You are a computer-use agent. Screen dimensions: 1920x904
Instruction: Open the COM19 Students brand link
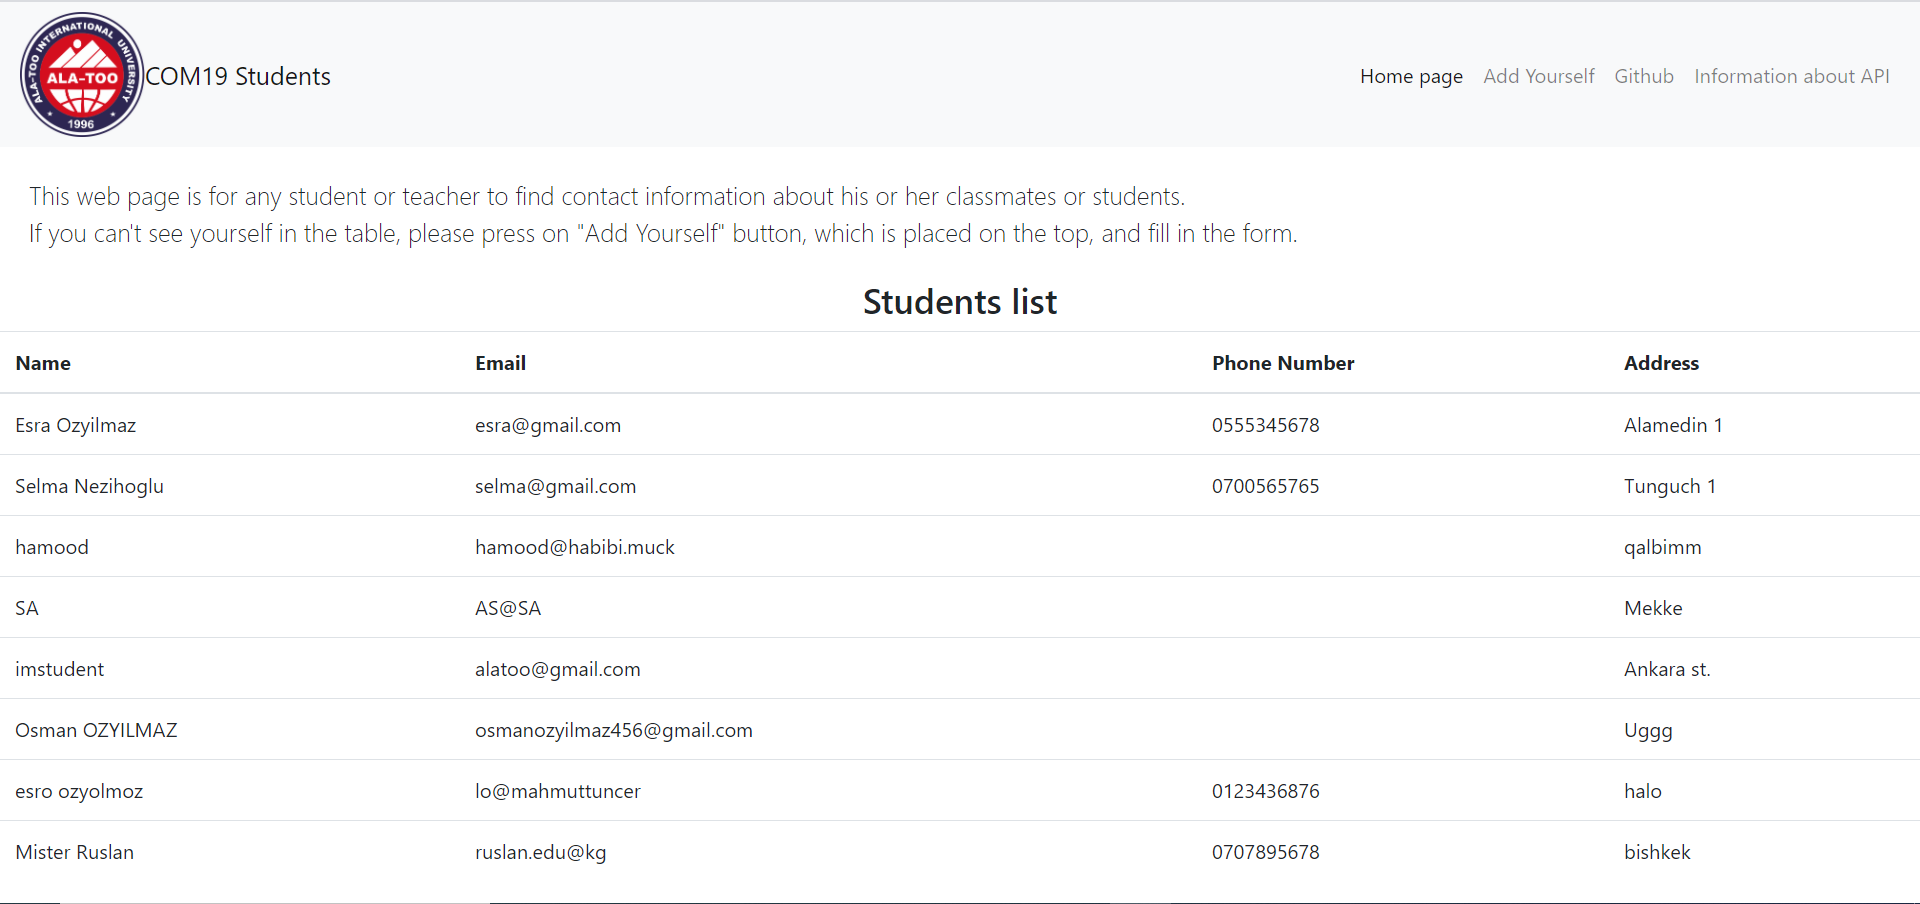[238, 77]
